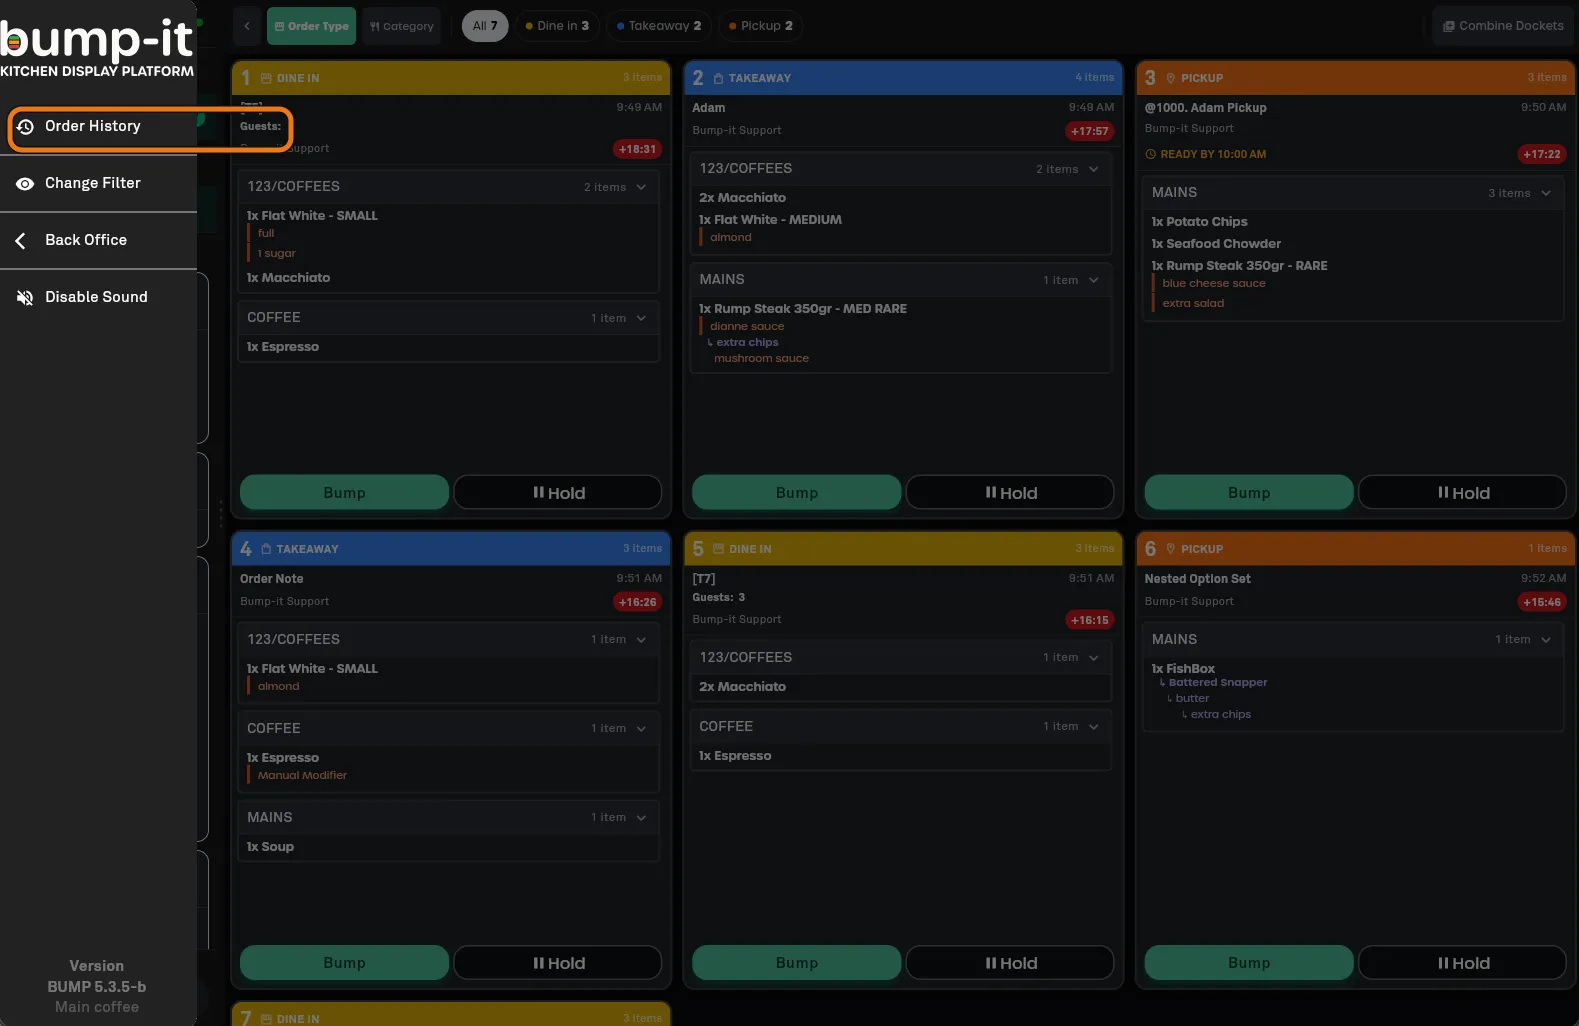The image size is (1579, 1026).
Task: Click the Combine Dockets button
Action: (x=1503, y=26)
